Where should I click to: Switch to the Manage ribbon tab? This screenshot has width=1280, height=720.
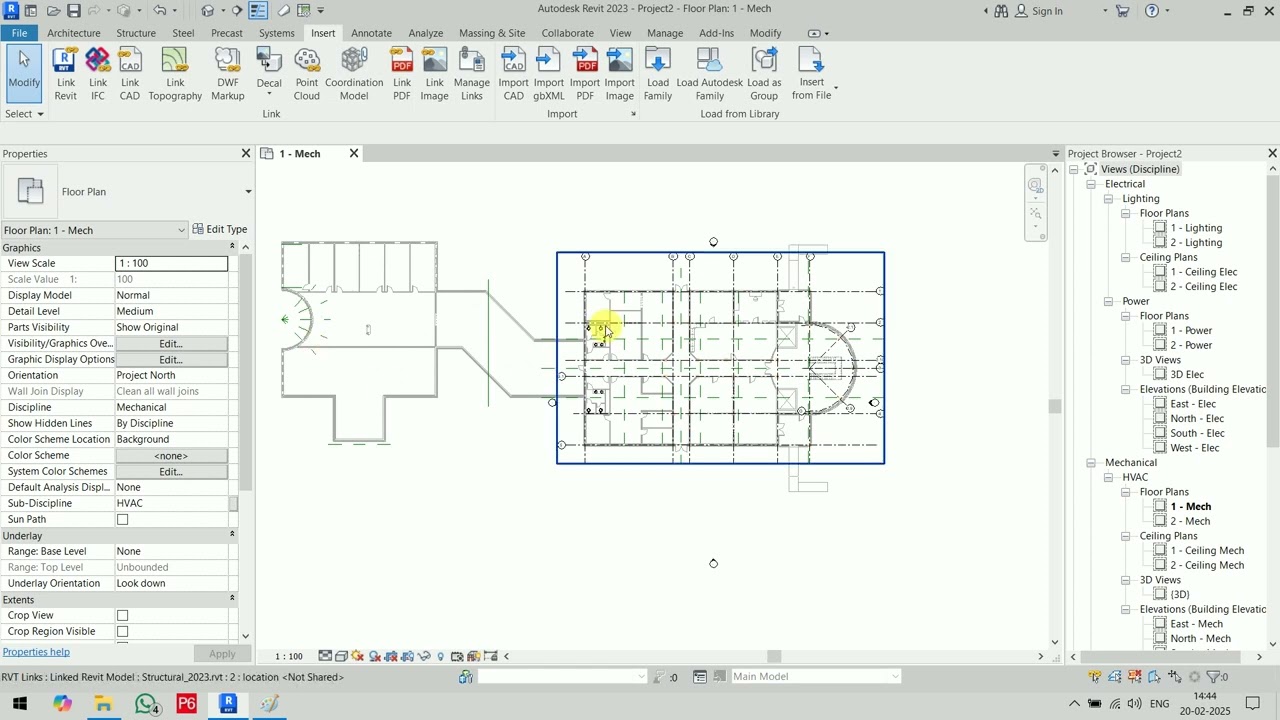click(x=665, y=33)
